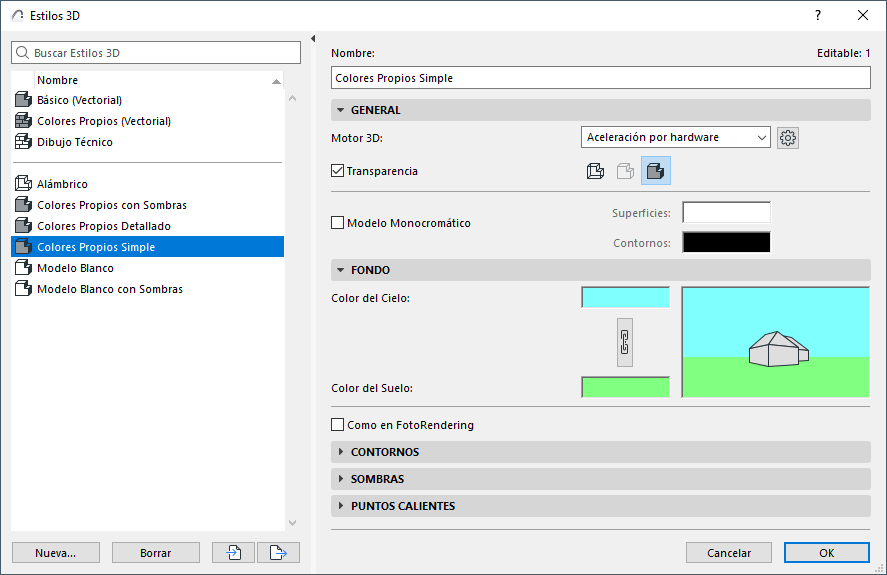Click the Colores Propios Simple icon

[23, 246]
